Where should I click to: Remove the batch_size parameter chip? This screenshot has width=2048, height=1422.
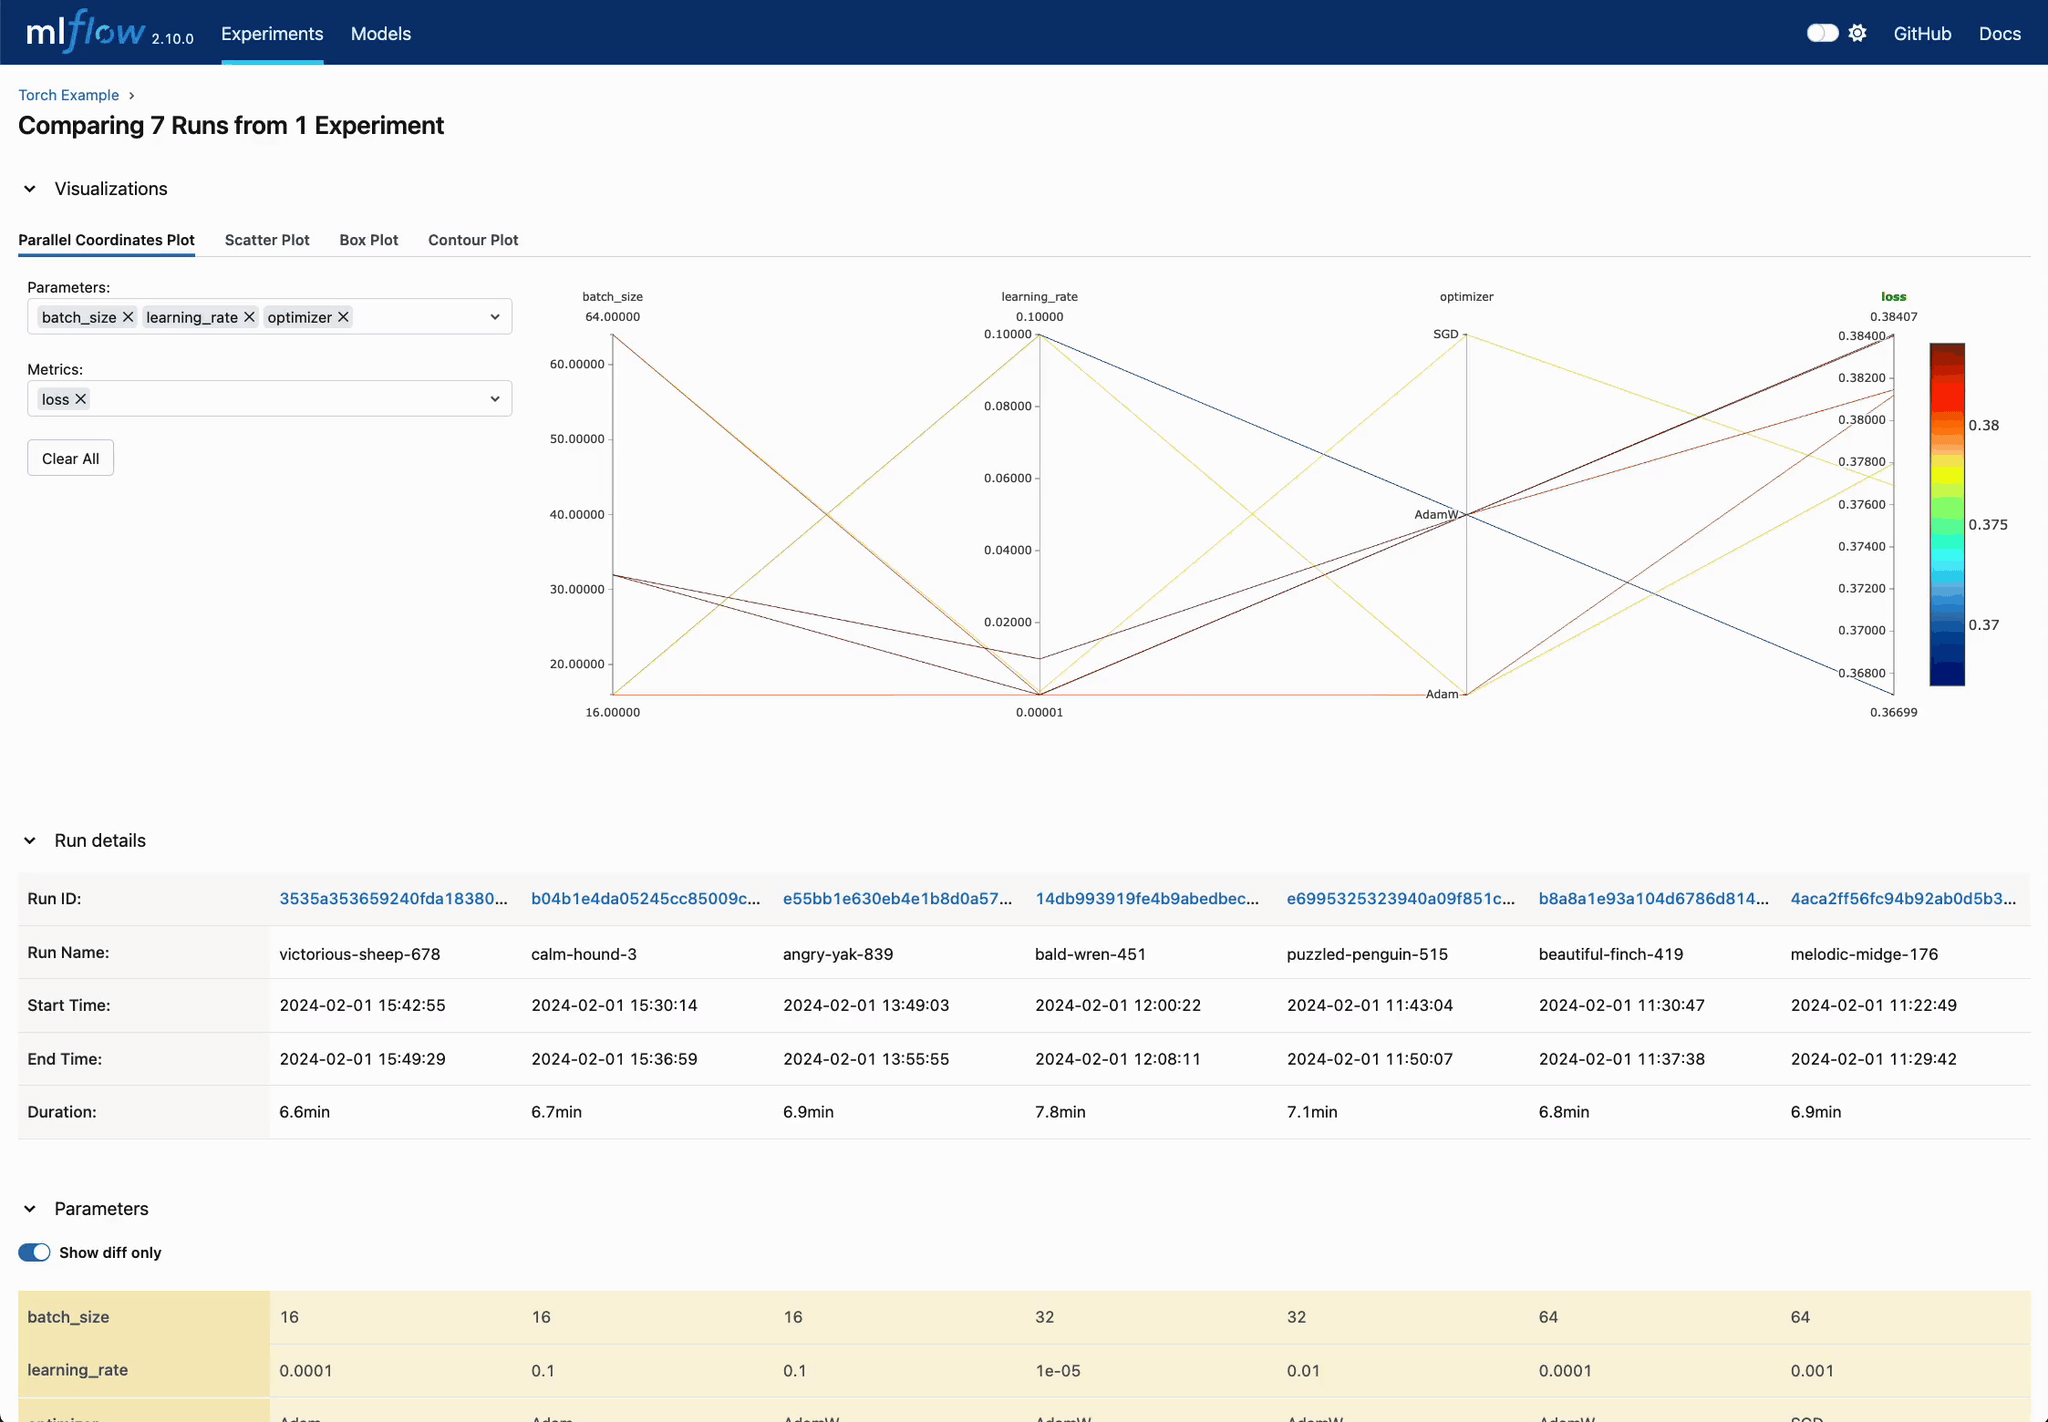pyautogui.click(x=128, y=317)
